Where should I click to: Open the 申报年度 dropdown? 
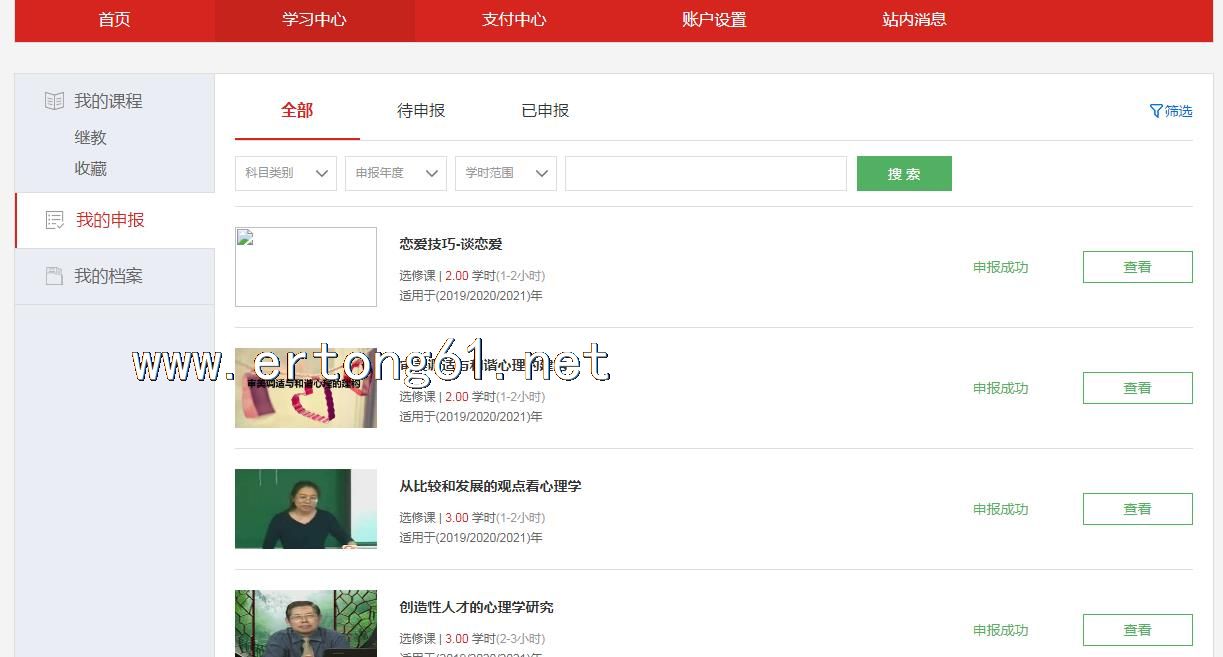click(396, 173)
